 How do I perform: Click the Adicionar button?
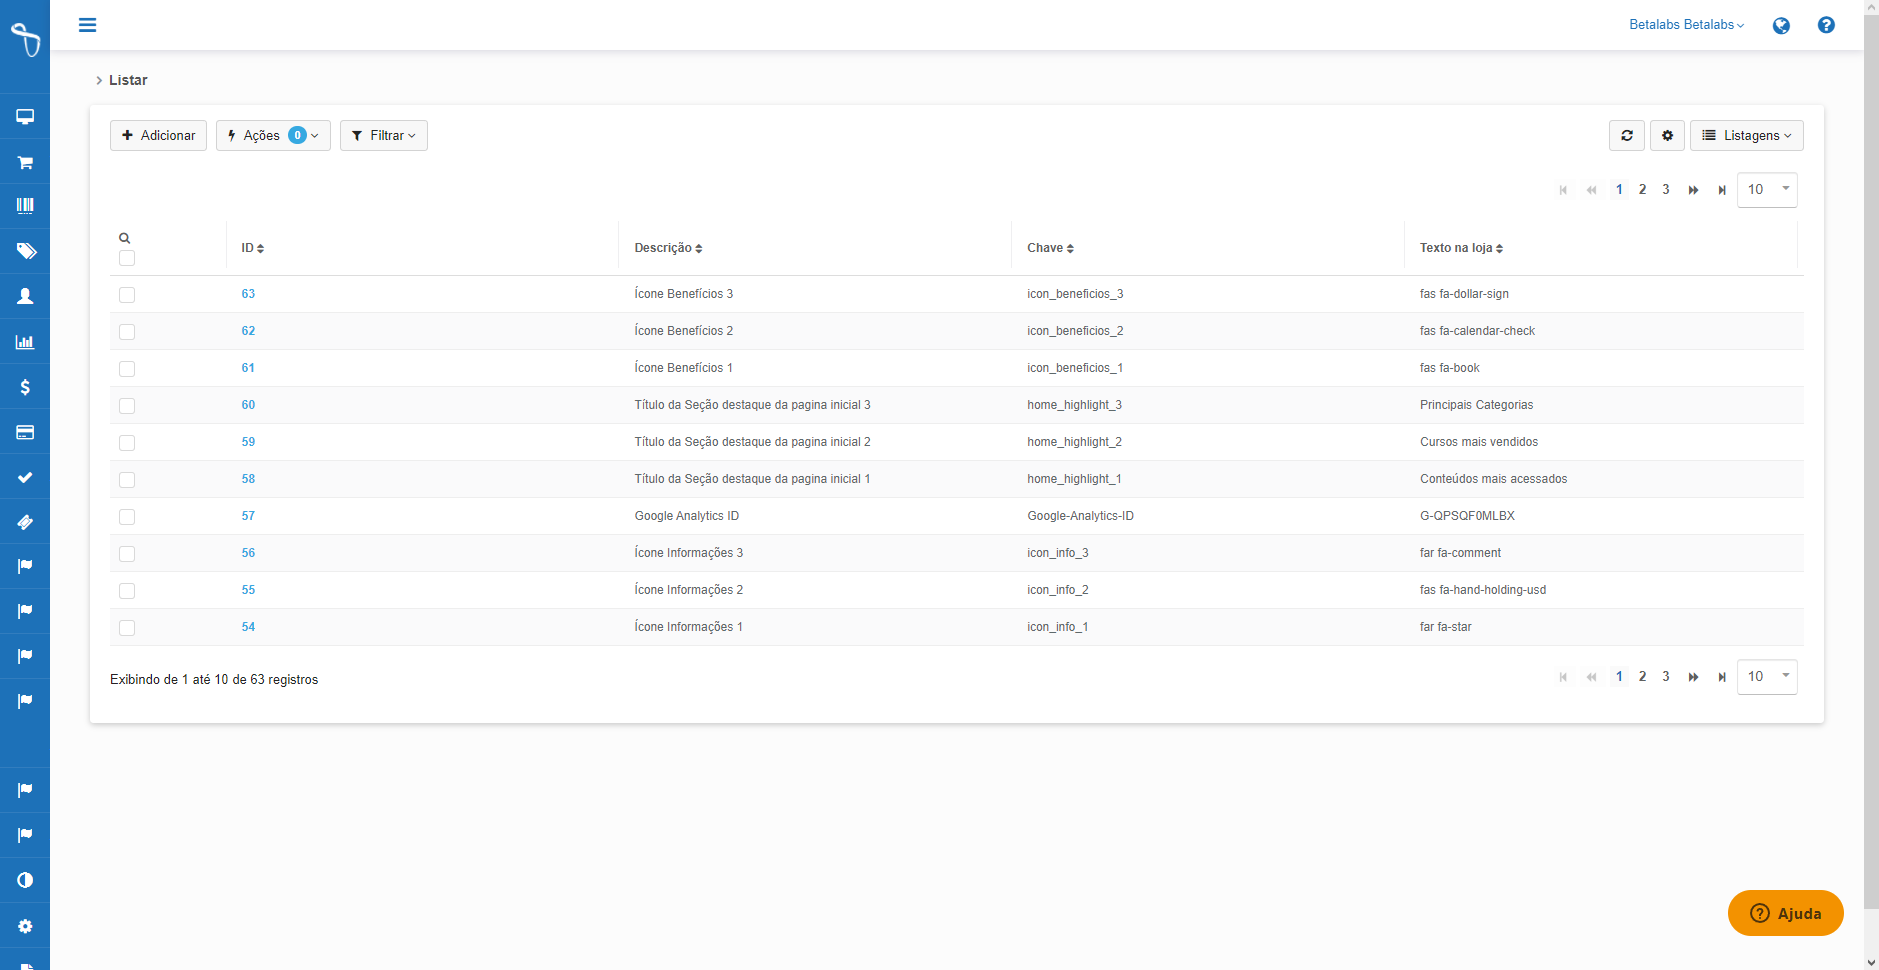click(x=158, y=136)
